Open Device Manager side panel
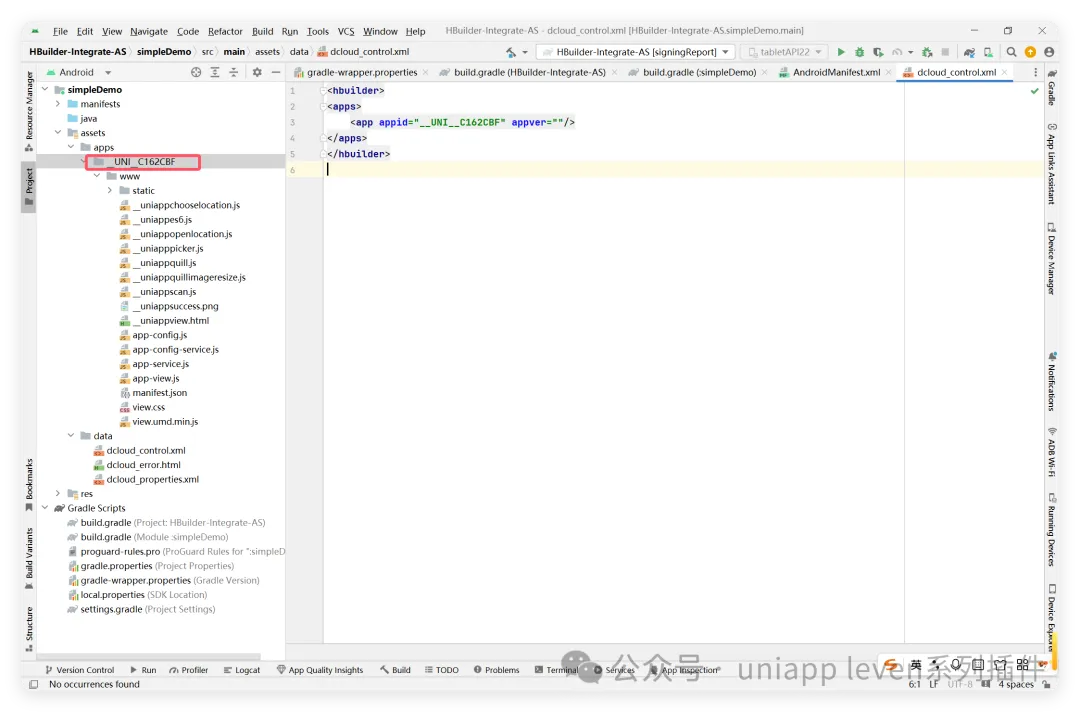 coord(1052,259)
